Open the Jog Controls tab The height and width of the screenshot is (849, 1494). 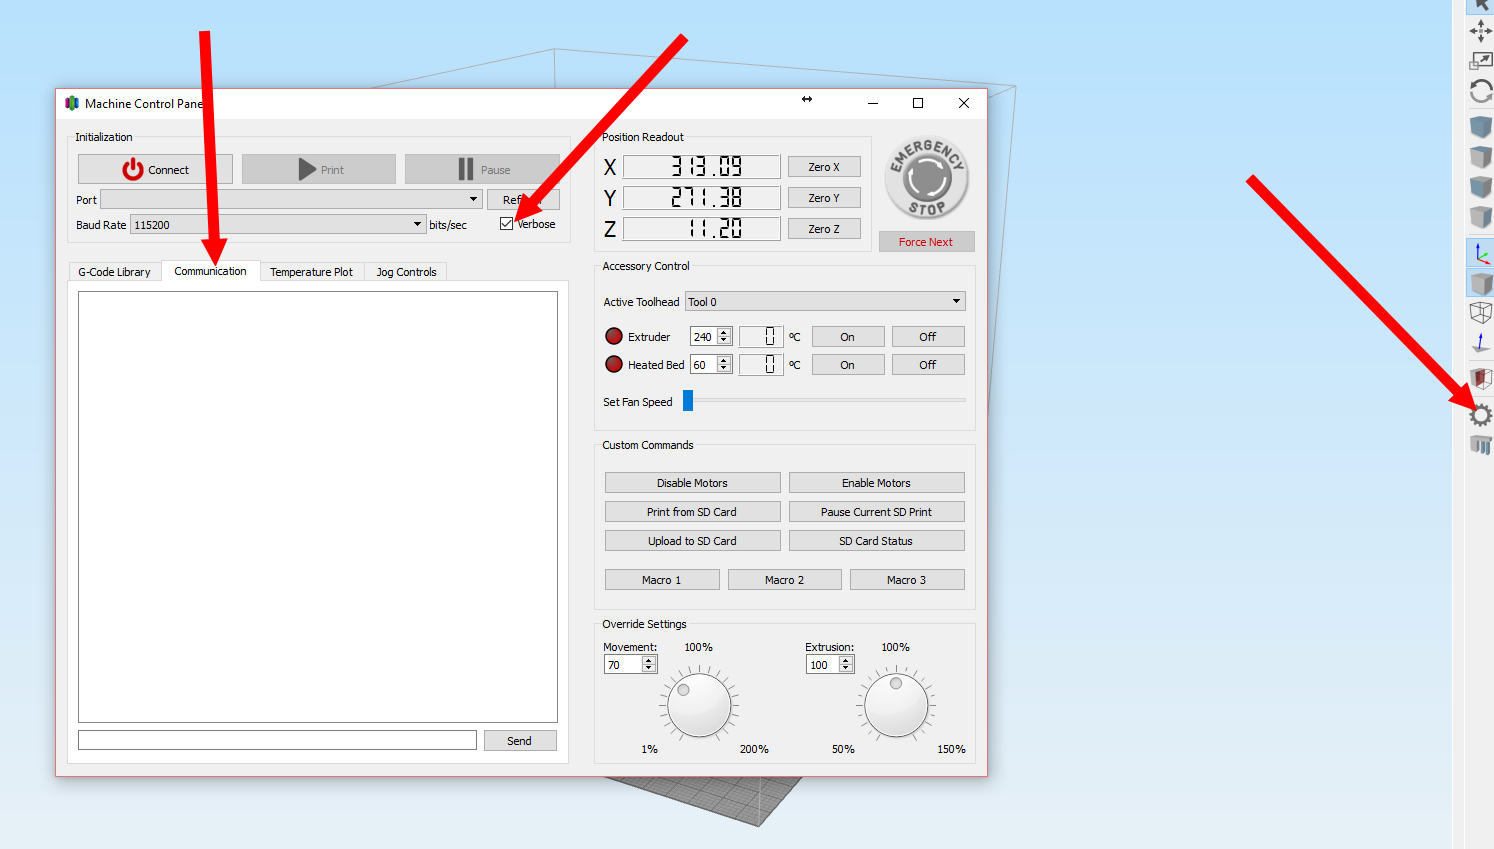tap(406, 272)
